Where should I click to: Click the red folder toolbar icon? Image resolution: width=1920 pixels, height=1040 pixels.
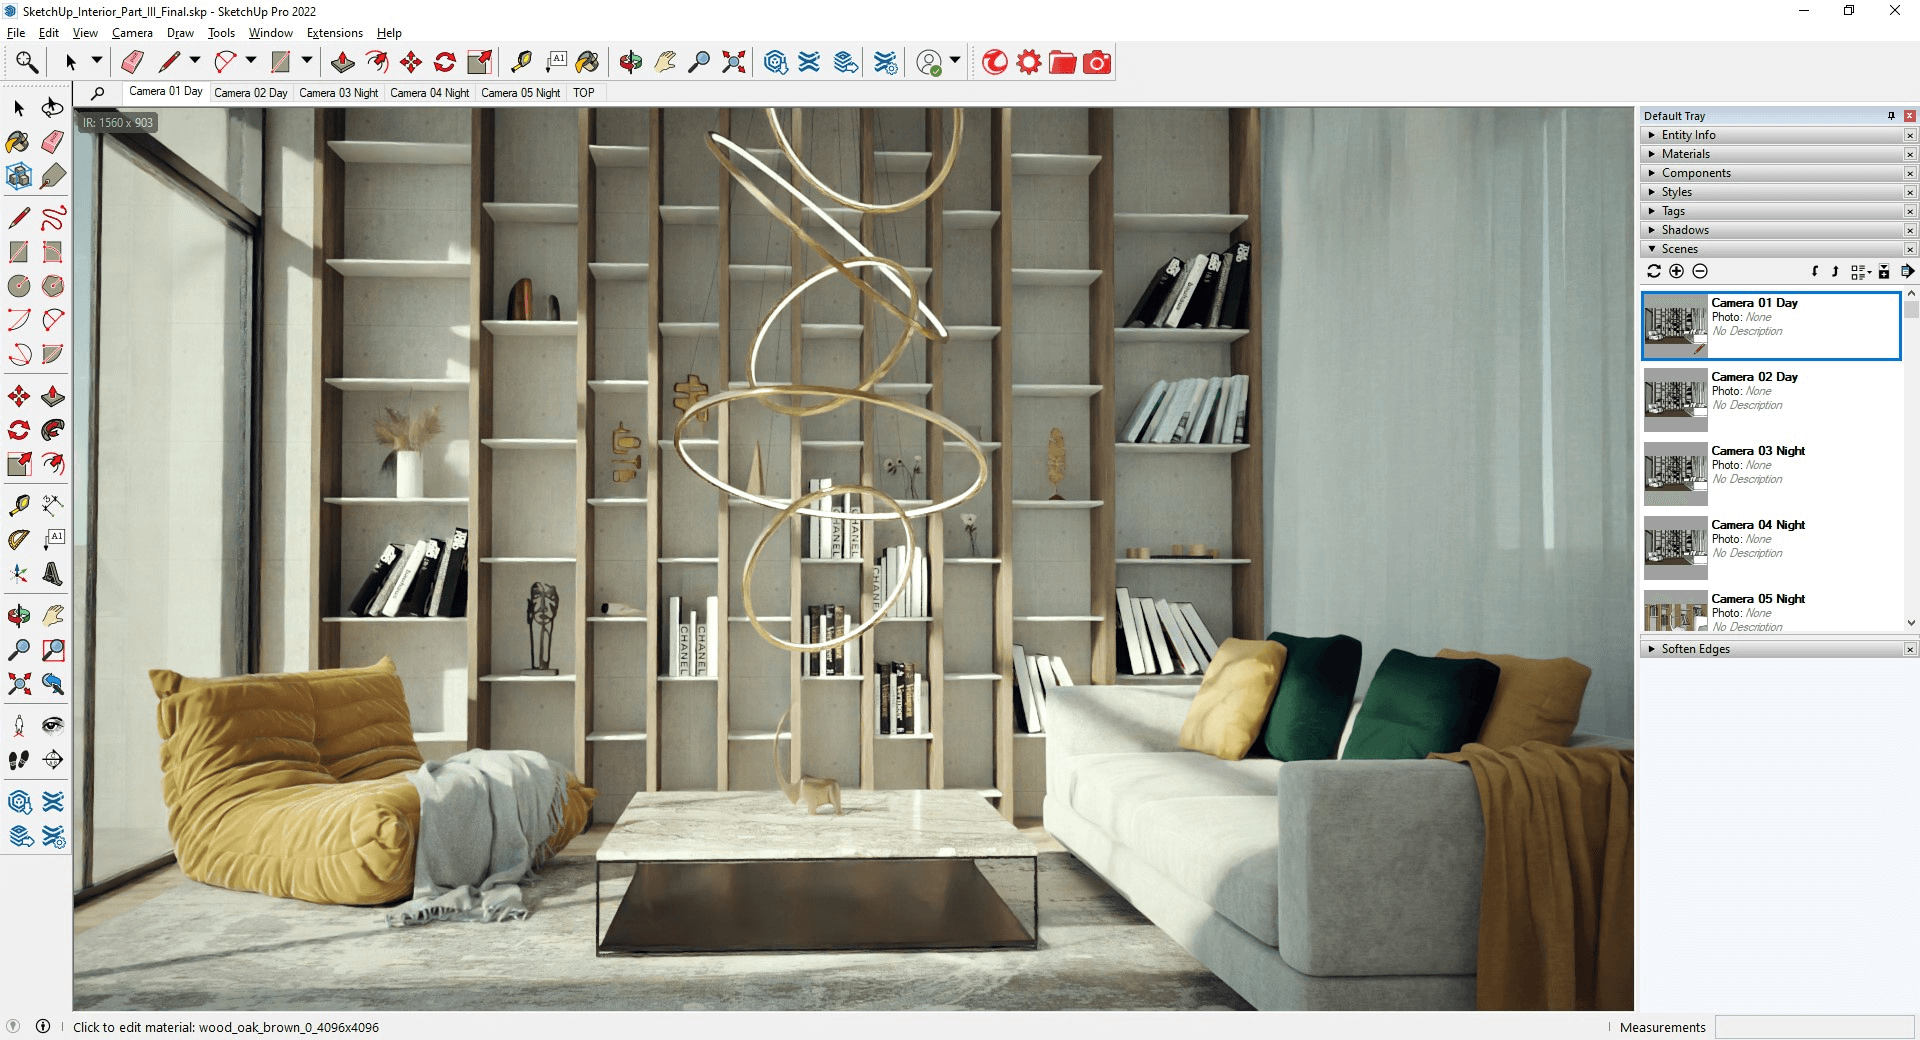coord(1062,62)
